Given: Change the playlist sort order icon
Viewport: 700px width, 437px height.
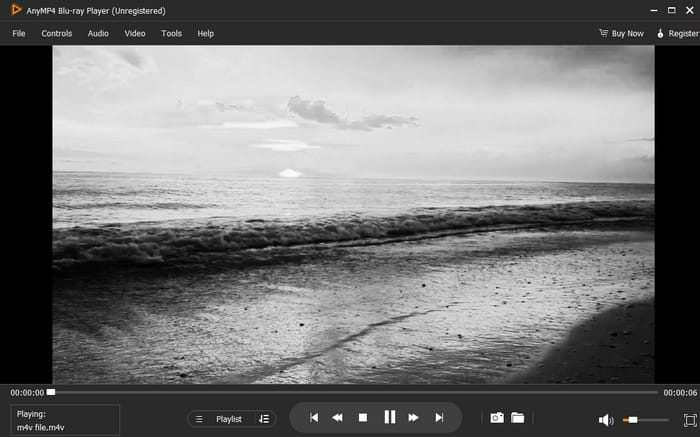Looking at the screenshot, I should click(x=264, y=419).
